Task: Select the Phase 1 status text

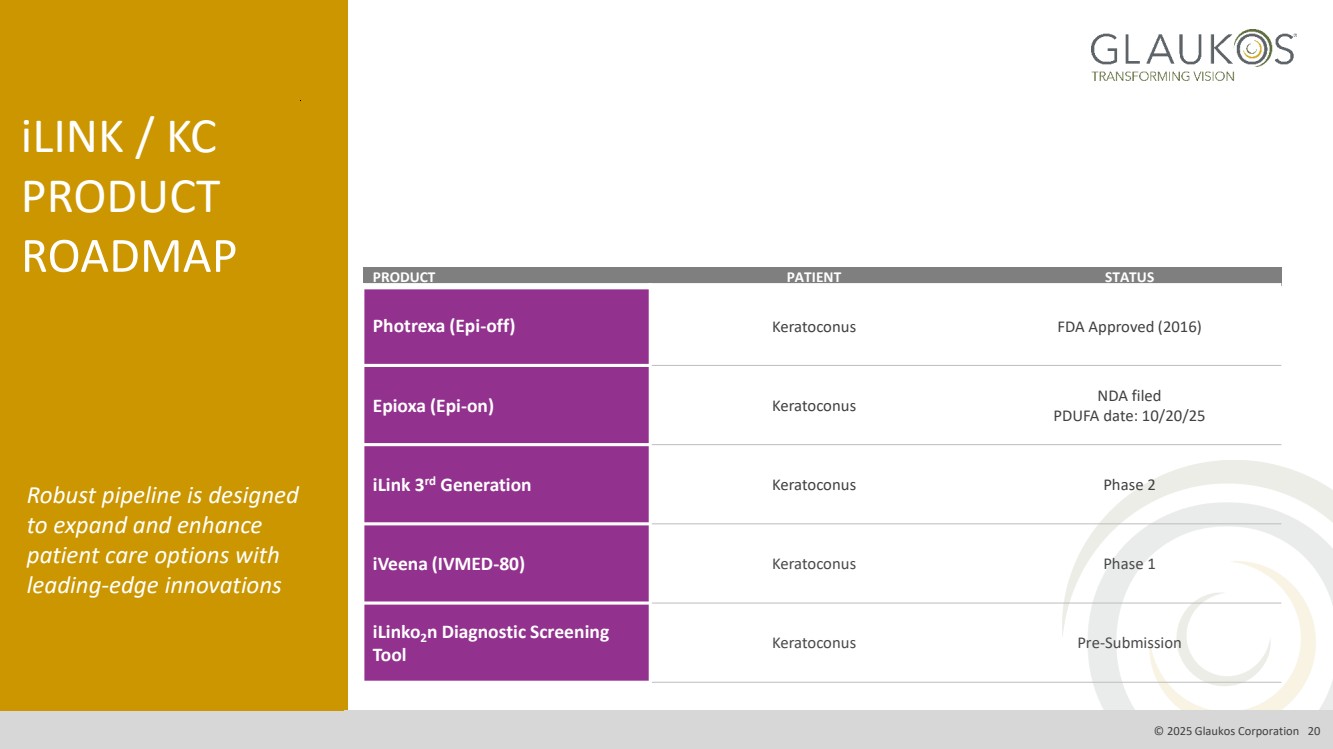Action: 1129,564
